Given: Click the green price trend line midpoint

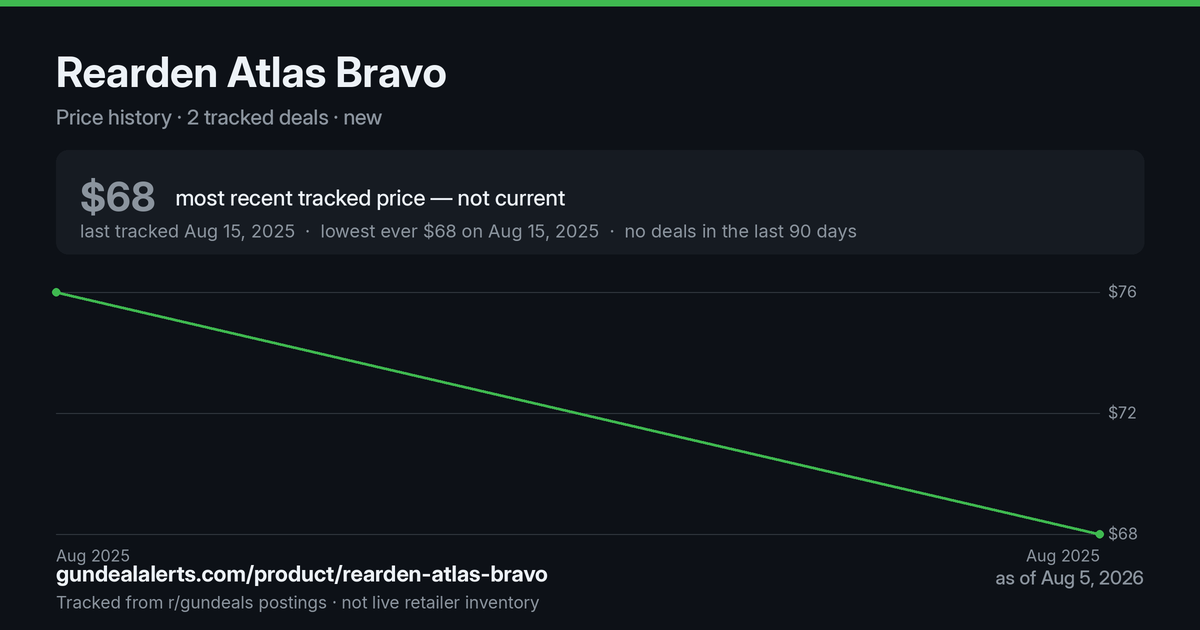Looking at the screenshot, I should (x=578, y=413).
